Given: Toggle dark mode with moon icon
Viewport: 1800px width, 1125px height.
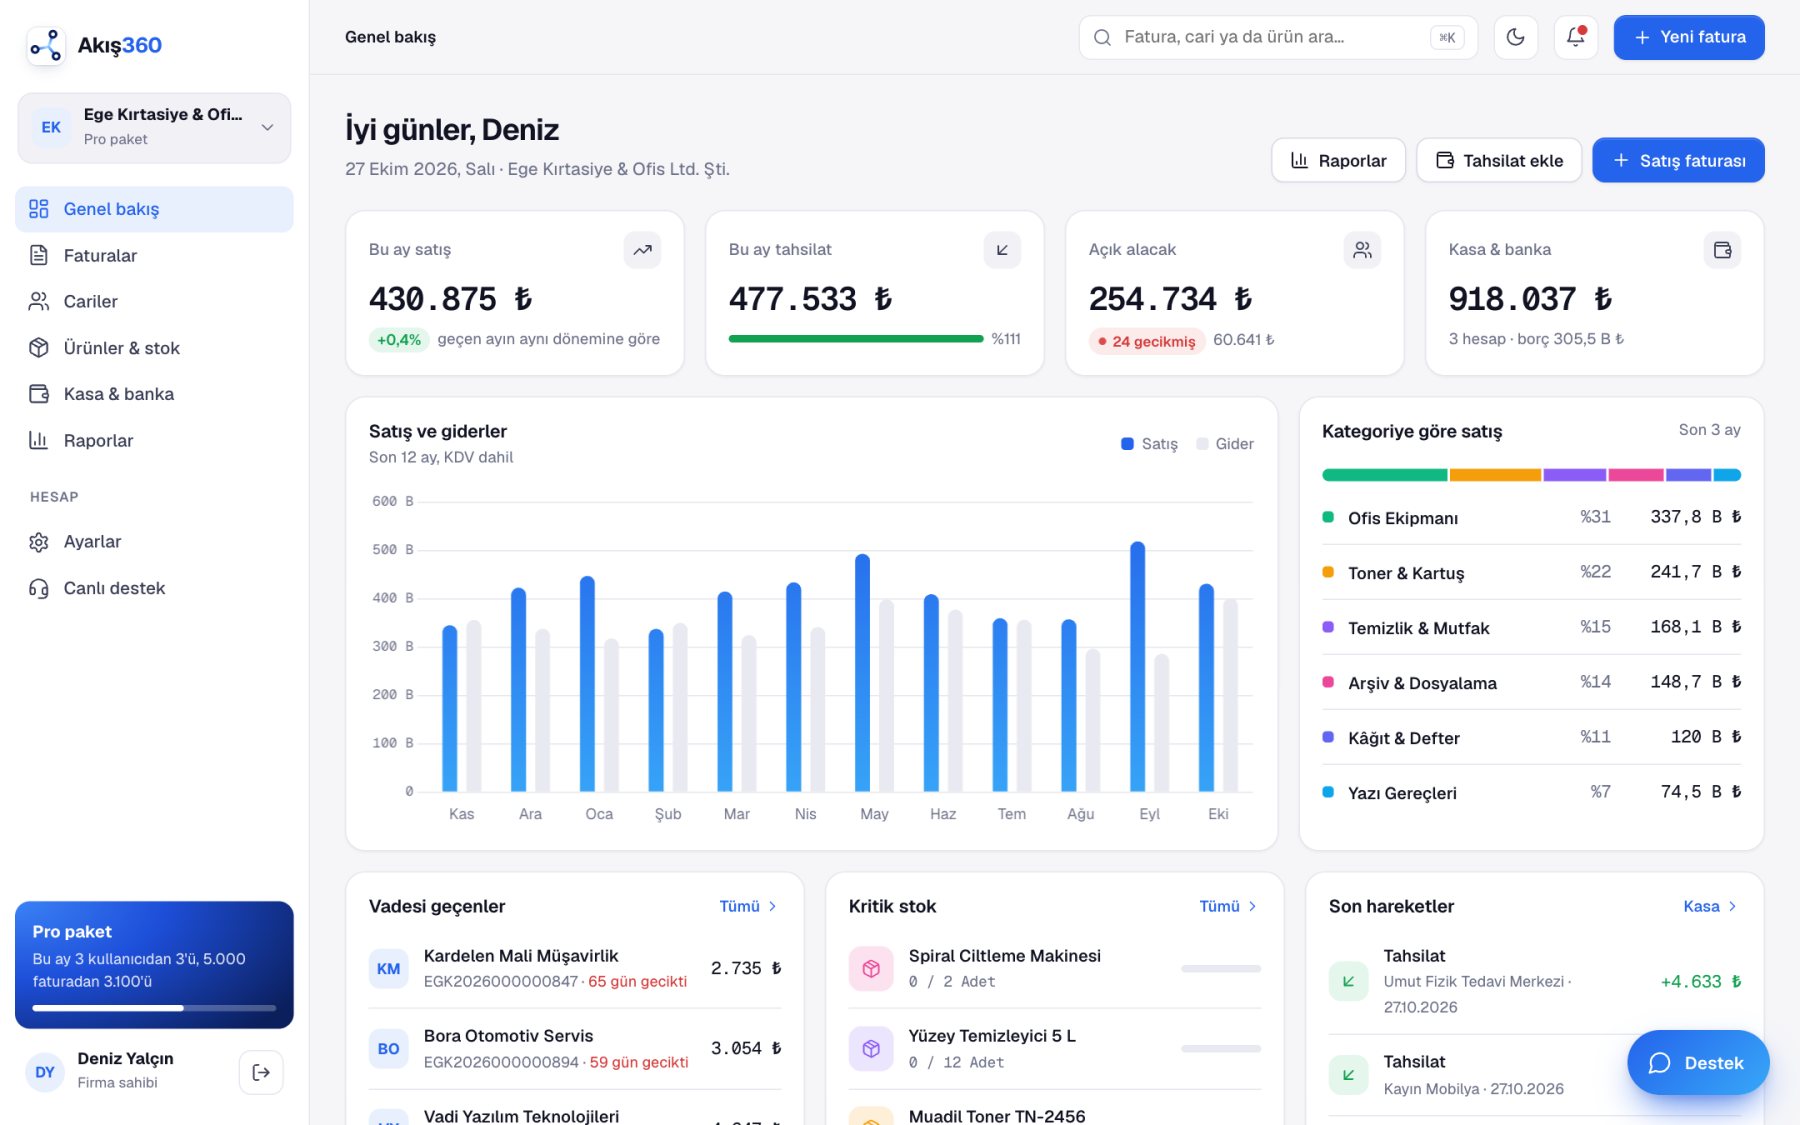Looking at the screenshot, I should point(1516,37).
